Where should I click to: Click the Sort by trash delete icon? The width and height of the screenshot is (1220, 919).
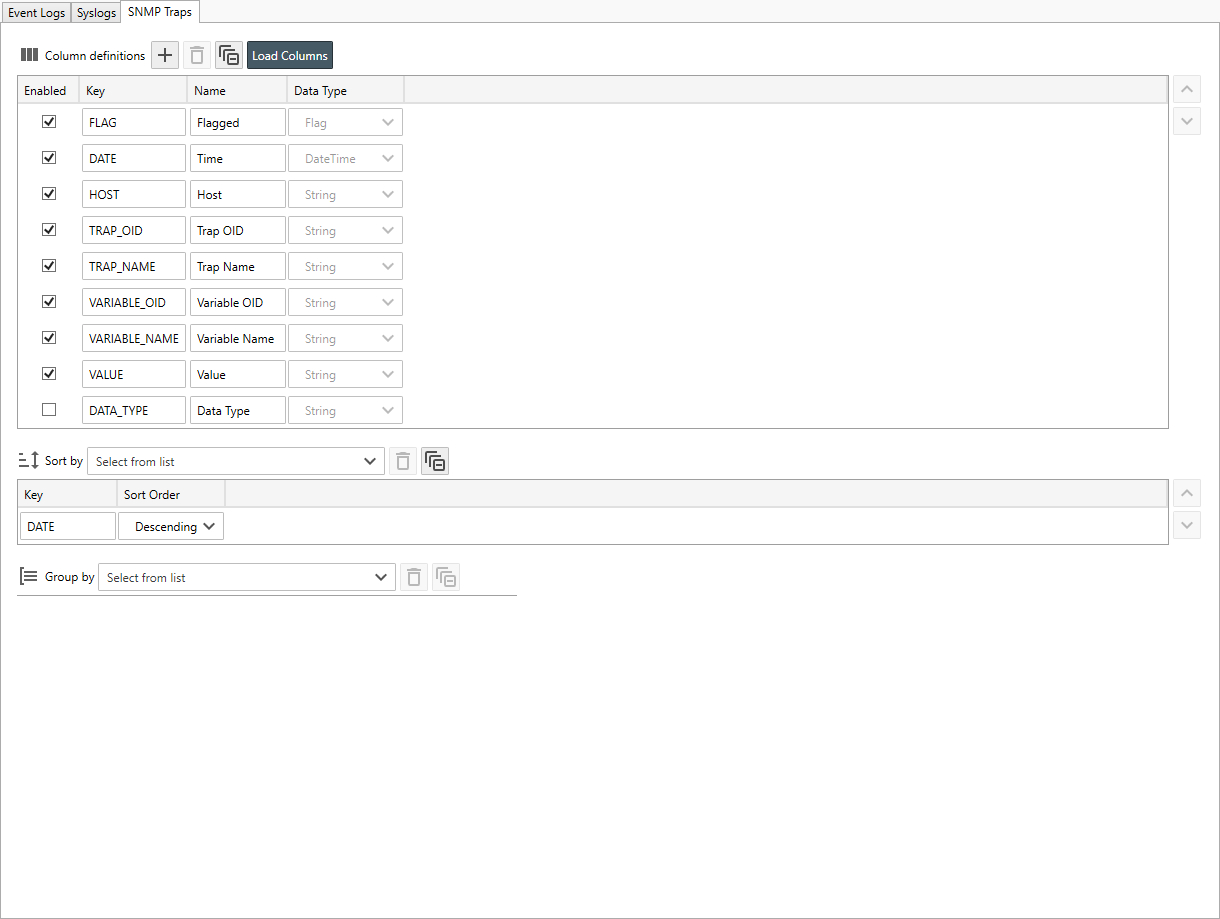point(403,461)
